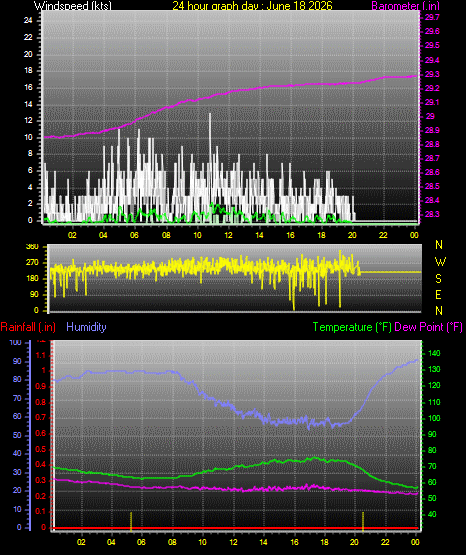
Task: Click the 'Windspeed (kts)' axis title
Action: click(73, 5)
